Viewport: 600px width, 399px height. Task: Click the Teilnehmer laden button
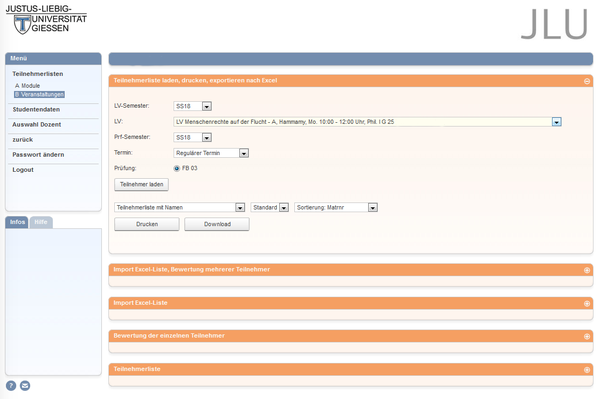(142, 184)
